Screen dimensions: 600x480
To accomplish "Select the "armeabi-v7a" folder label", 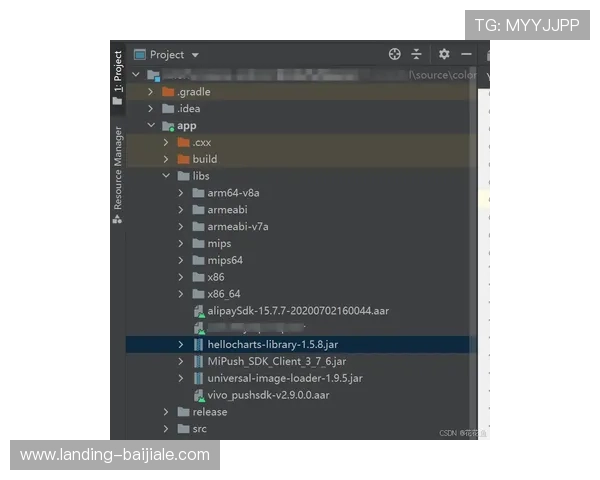I will click(238, 227).
